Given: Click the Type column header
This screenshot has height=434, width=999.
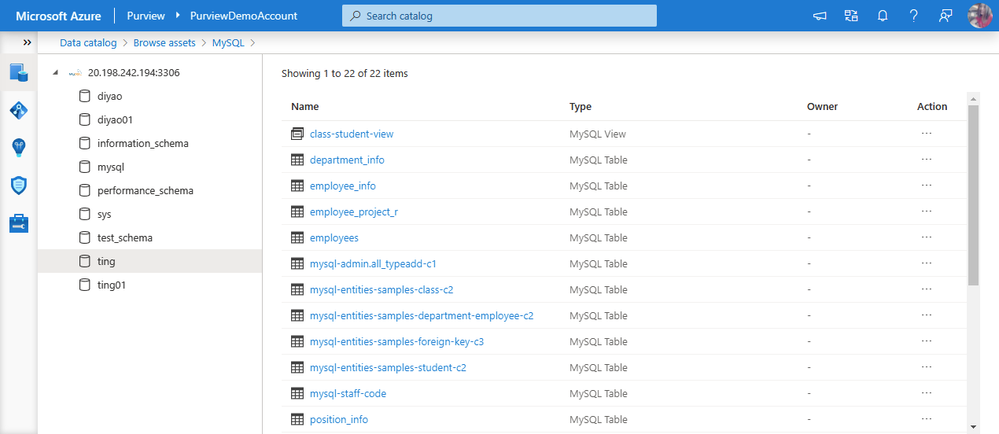Looking at the screenshot, I should pyautogui.click(x=581, y=106).
